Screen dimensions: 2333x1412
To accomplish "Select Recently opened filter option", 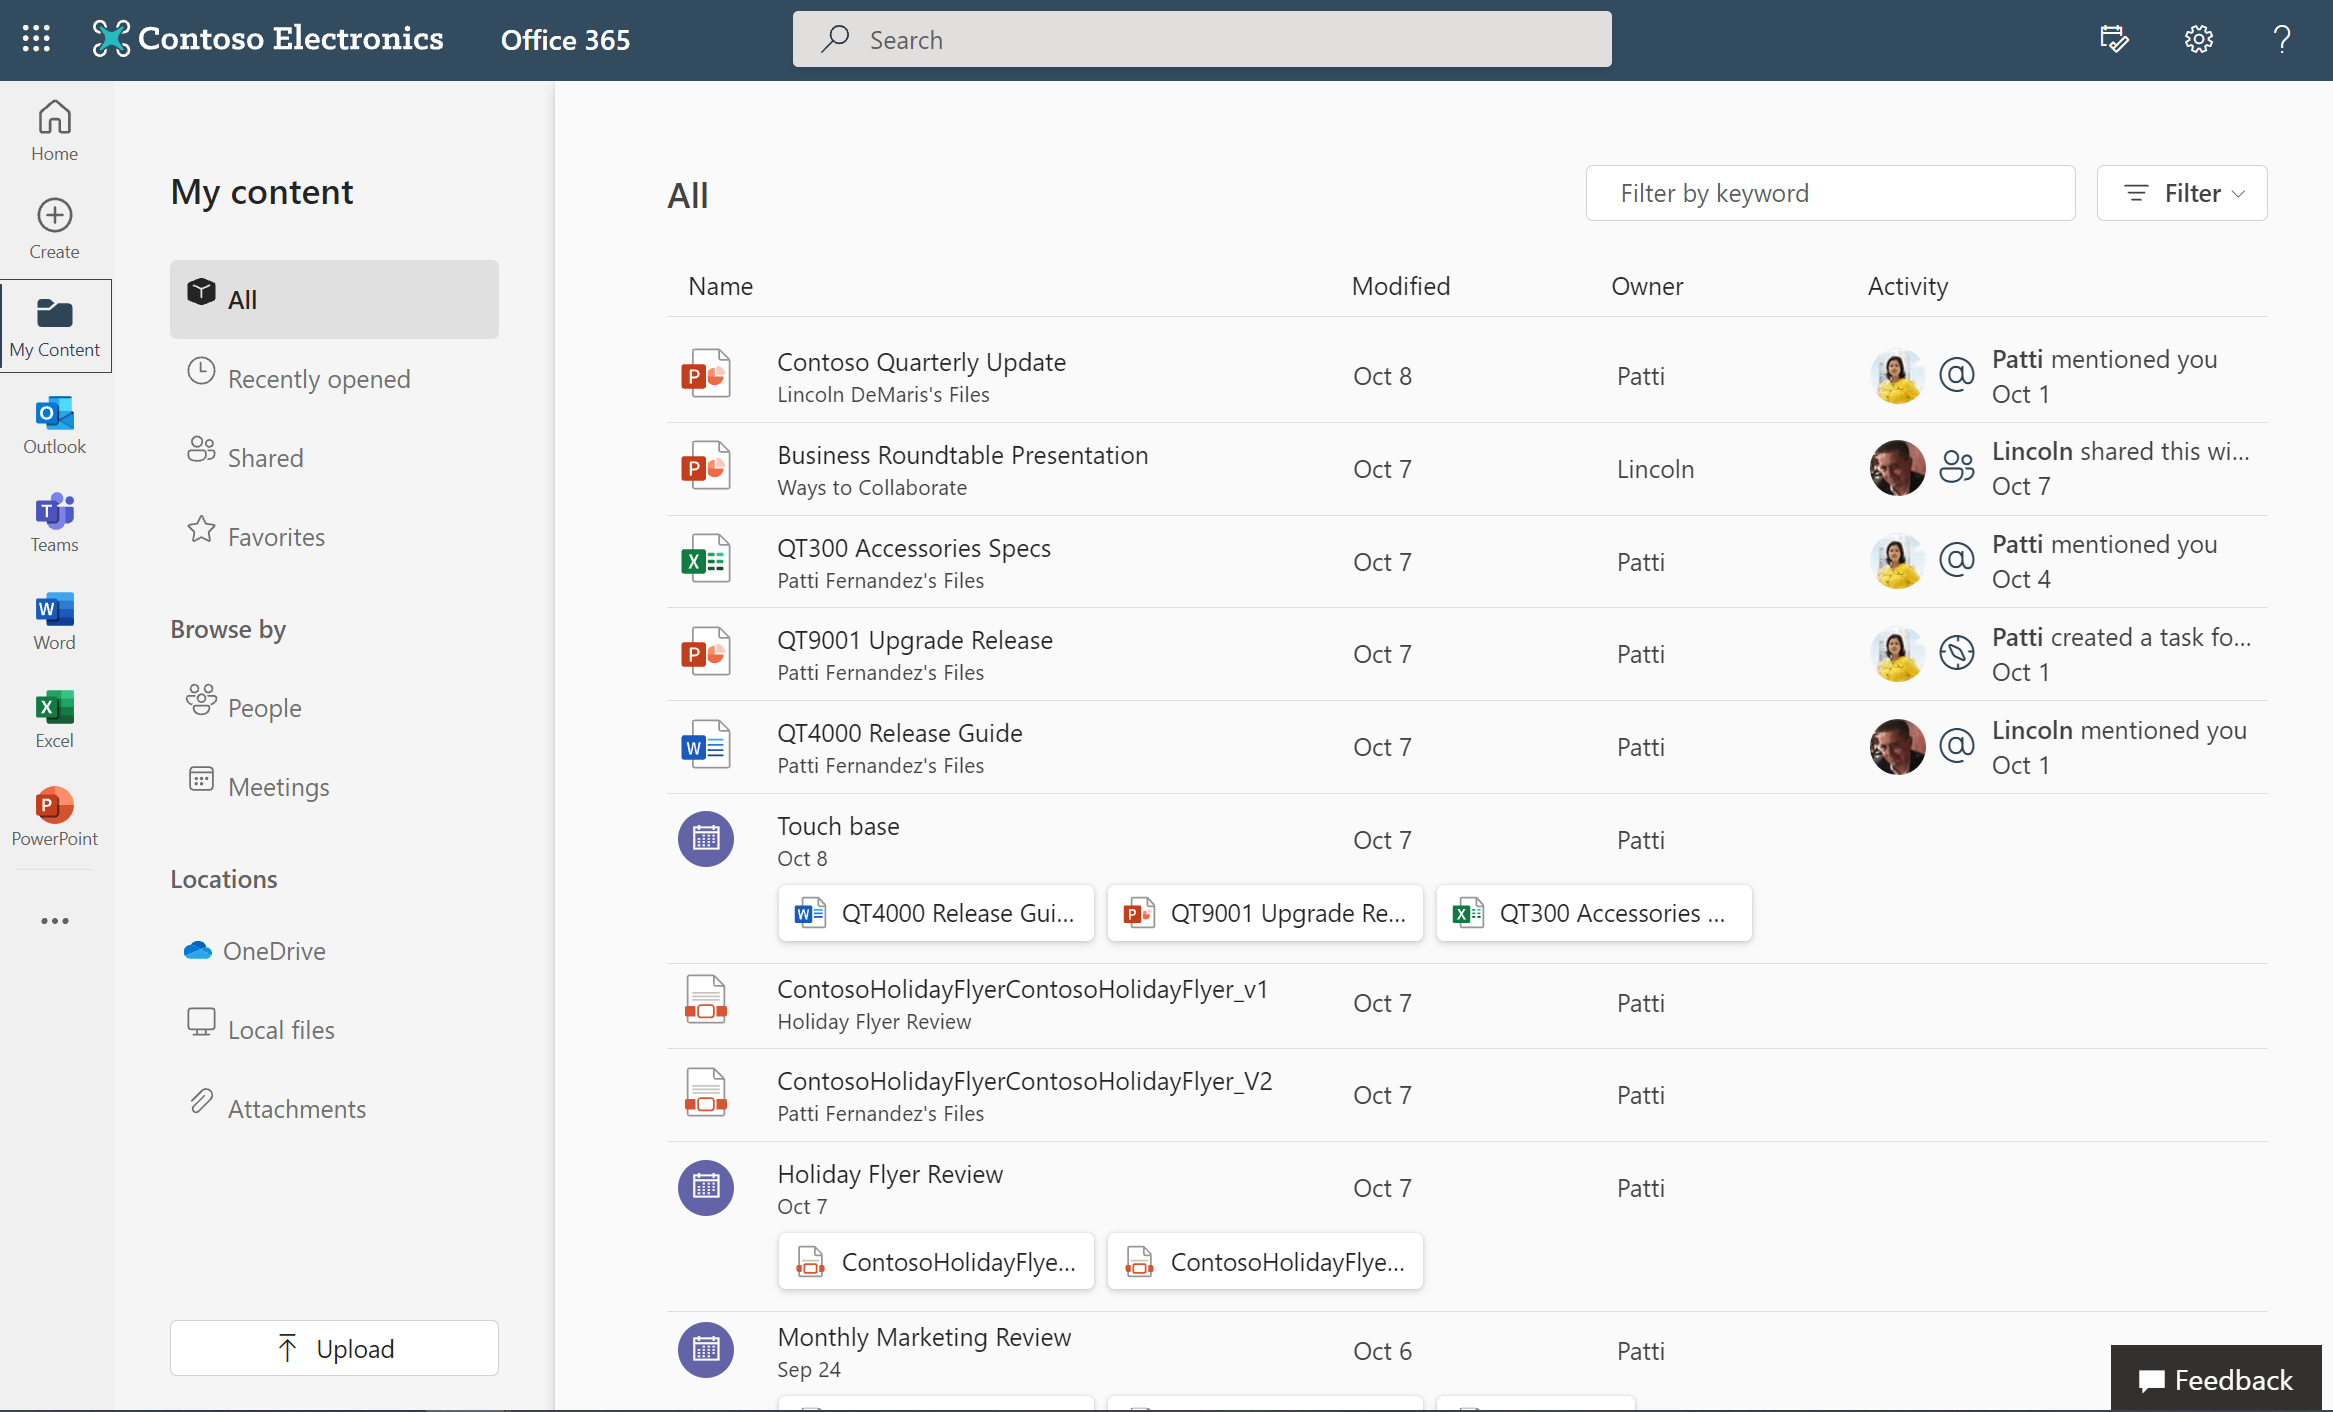I will (318, 377).
